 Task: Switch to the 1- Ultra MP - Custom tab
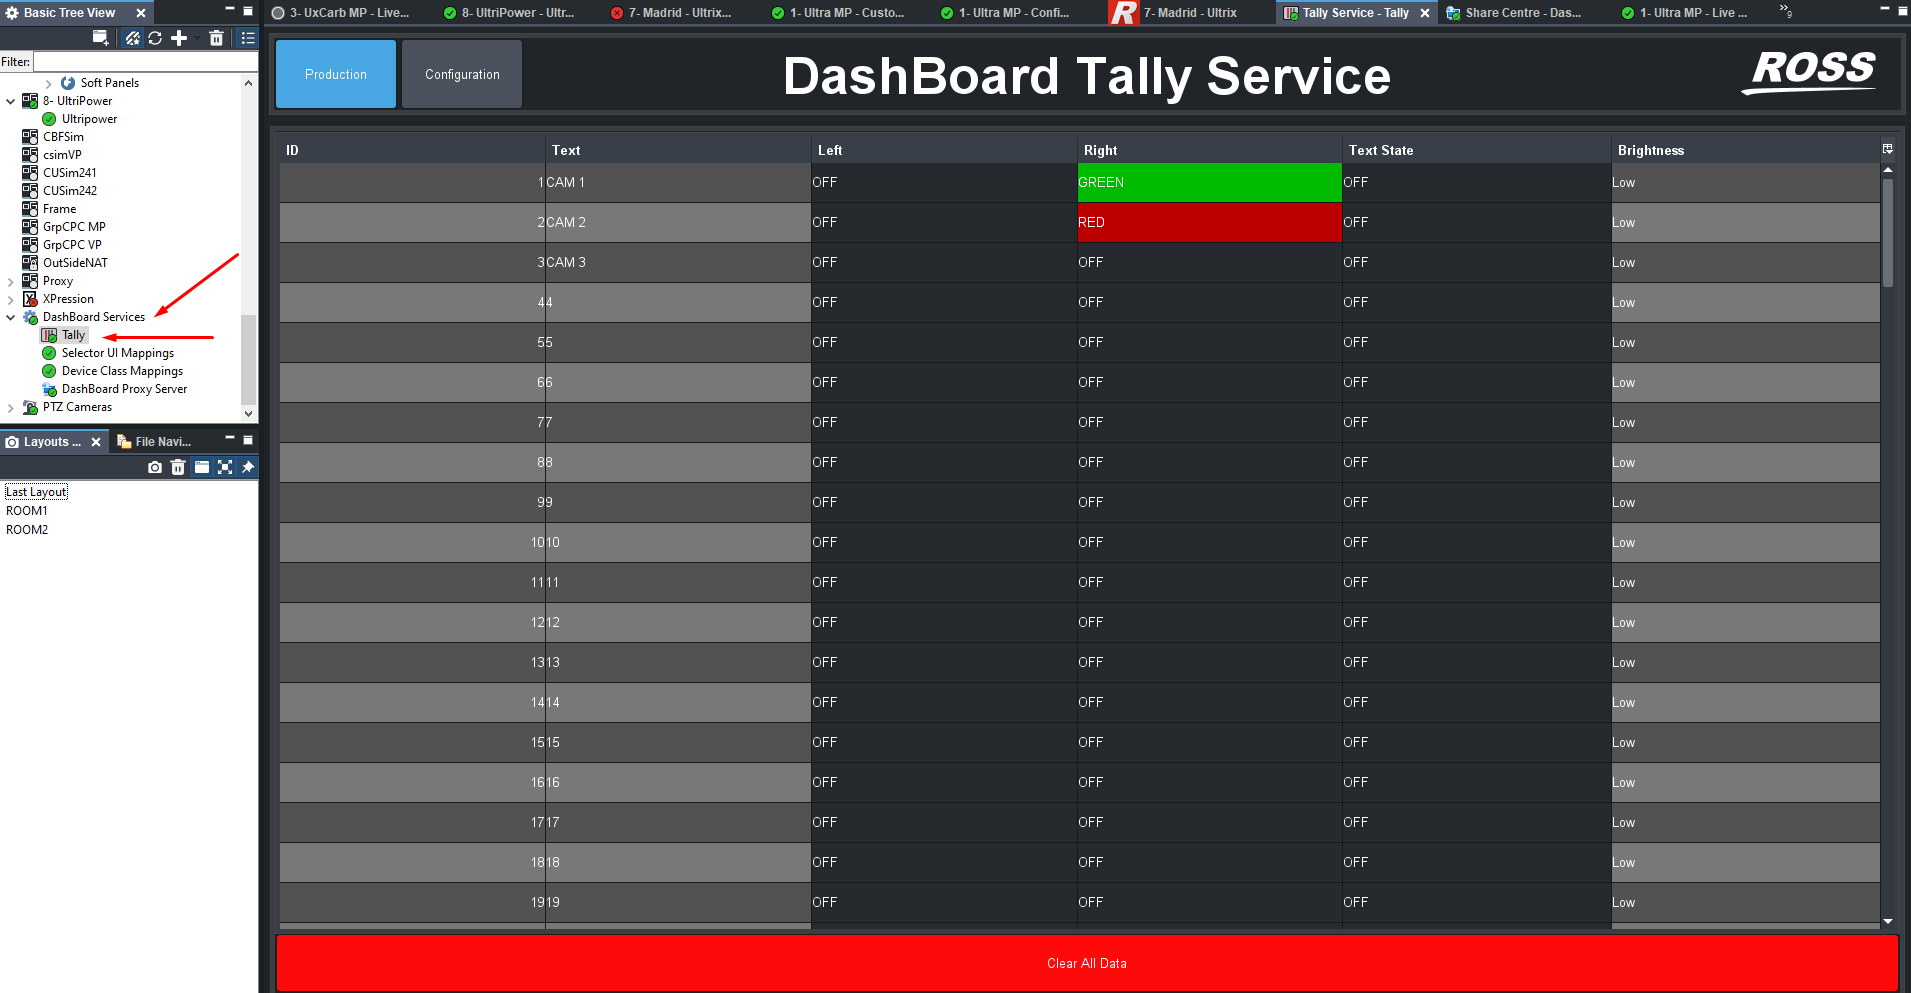(838, 13)
